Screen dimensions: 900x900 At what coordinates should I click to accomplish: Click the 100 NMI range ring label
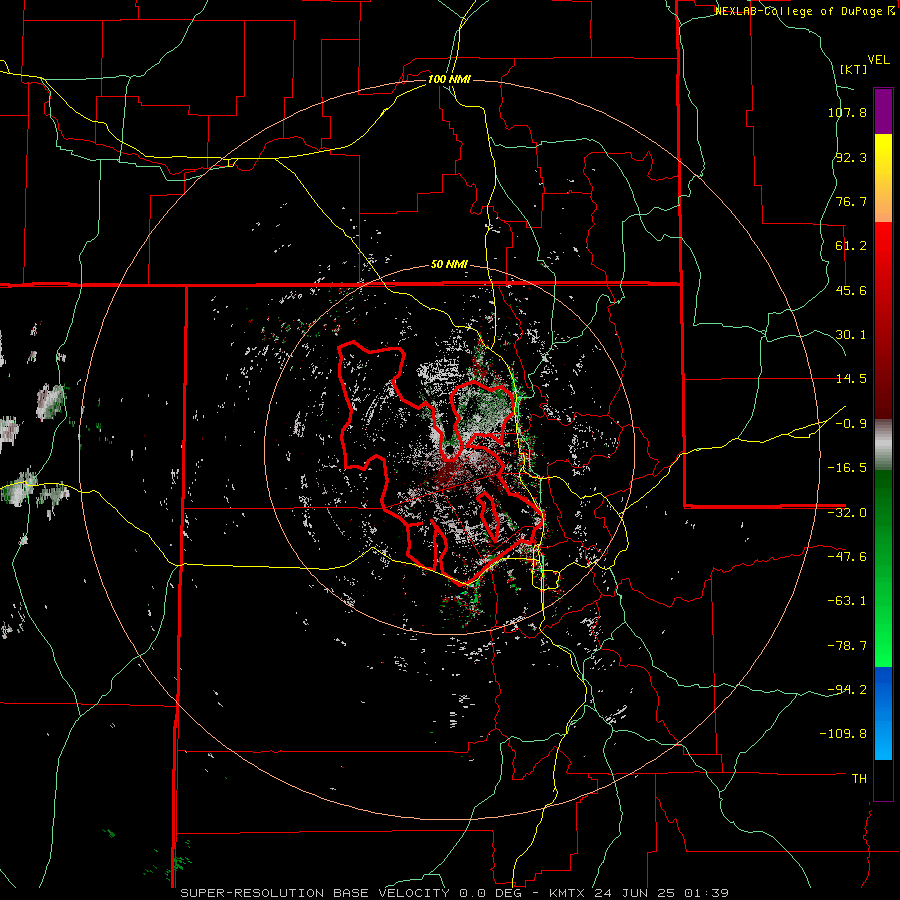[x=449, y=79]
